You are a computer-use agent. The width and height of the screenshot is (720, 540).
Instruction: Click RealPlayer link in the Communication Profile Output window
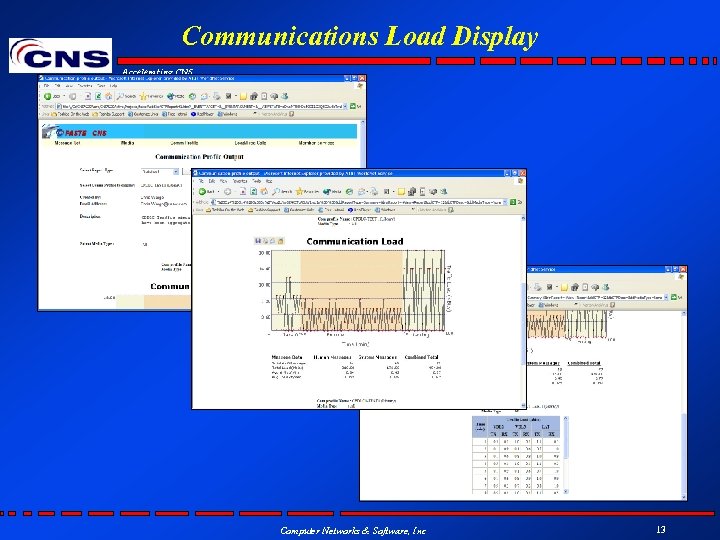pyautogui.click(x=202, y=114)
